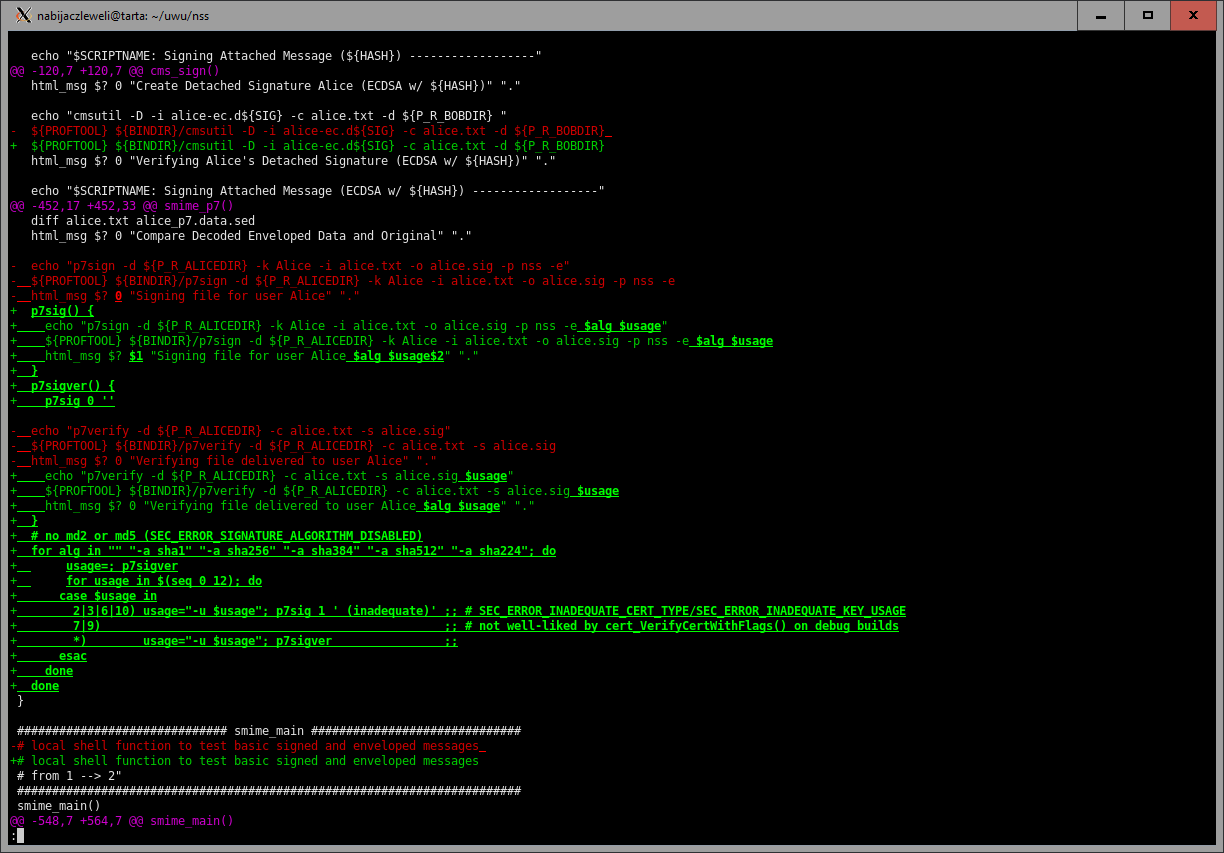Minimize the terminal window
Image resolution: width=1224 pixels, height=853 pixels.
click(1100, 15)
